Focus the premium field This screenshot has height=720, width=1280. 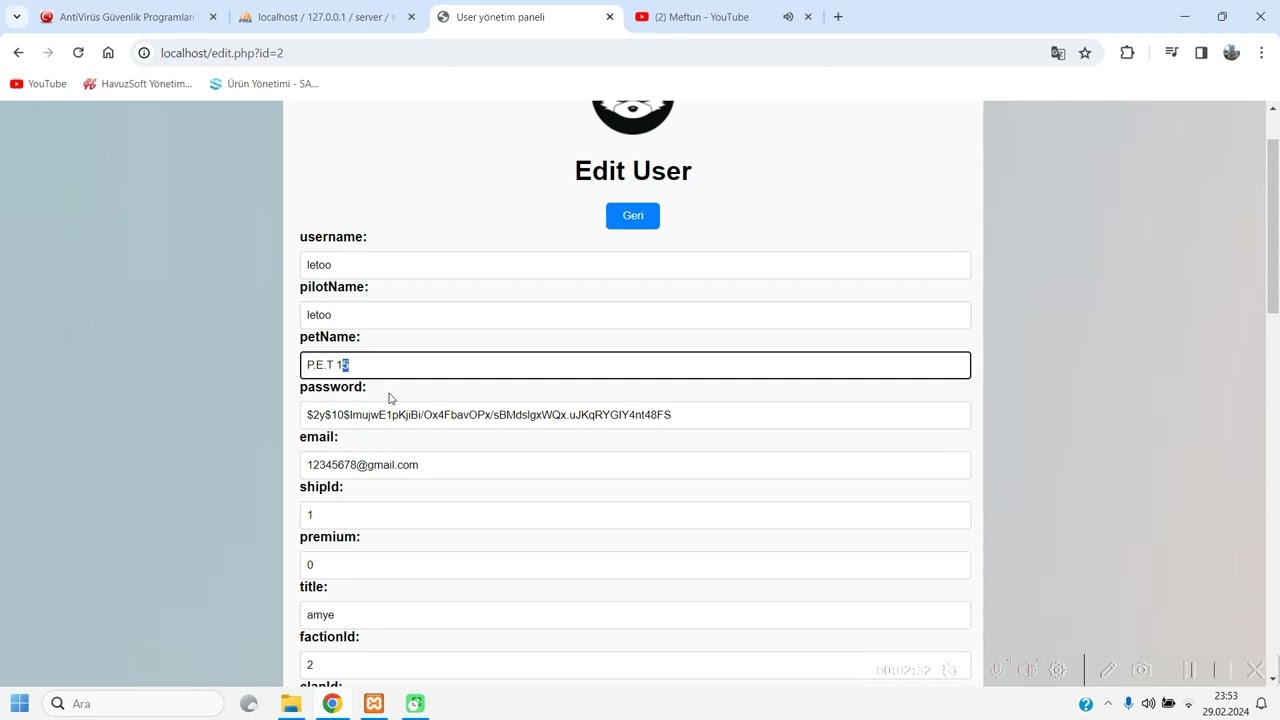635,565
